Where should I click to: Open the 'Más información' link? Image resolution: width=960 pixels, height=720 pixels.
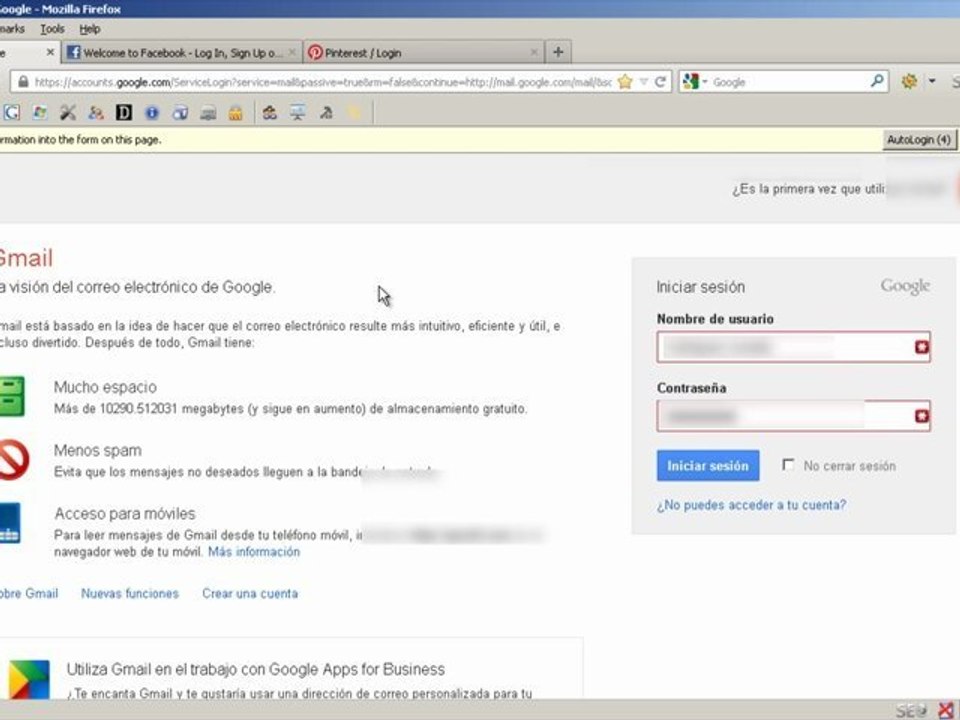tap(253, 552)
